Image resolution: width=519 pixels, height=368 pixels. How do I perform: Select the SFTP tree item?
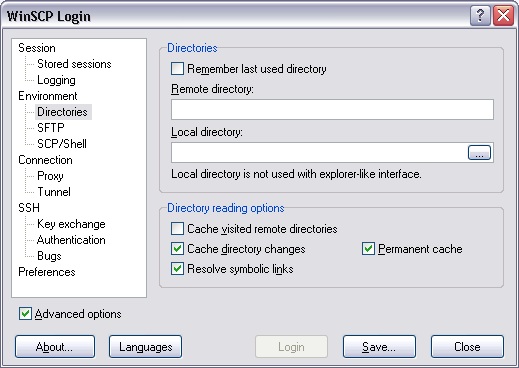coord(51,128)
